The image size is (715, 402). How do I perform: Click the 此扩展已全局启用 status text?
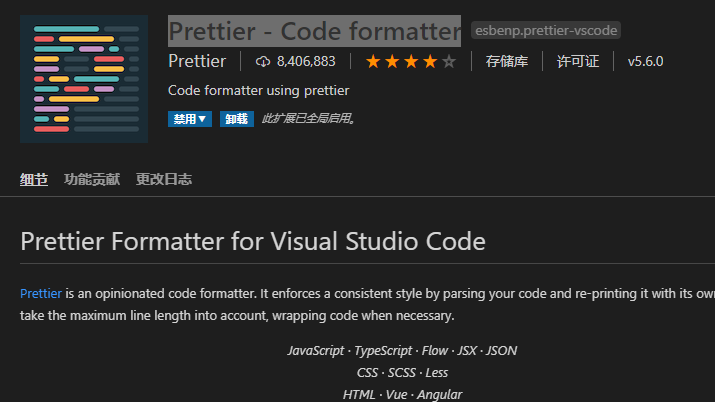[309, 119]
